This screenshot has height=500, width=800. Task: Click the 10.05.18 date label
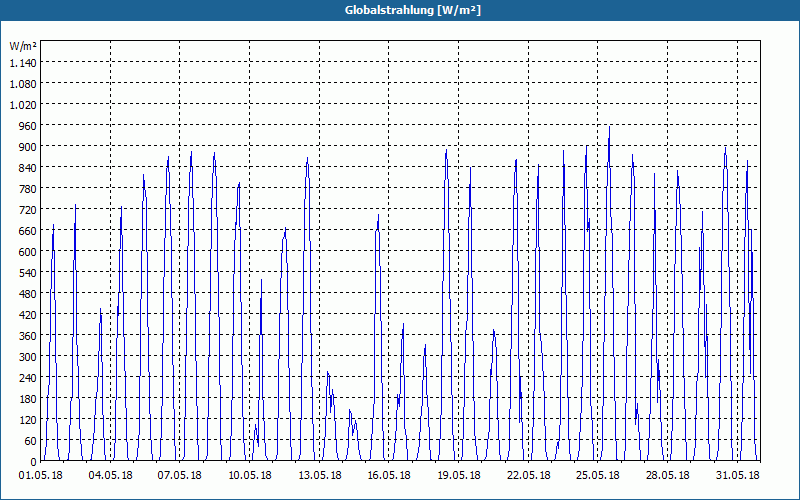(x=249, y=476)
